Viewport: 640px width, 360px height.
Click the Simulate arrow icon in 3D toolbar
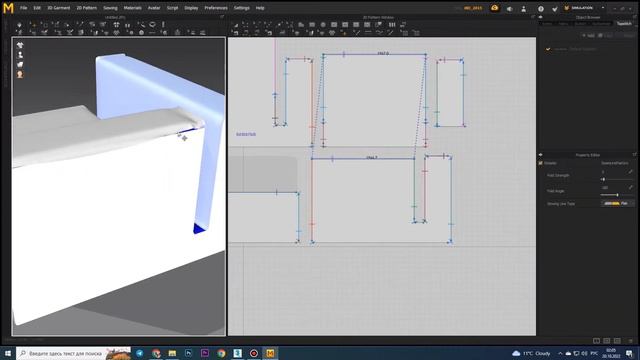tap(19, 25)
